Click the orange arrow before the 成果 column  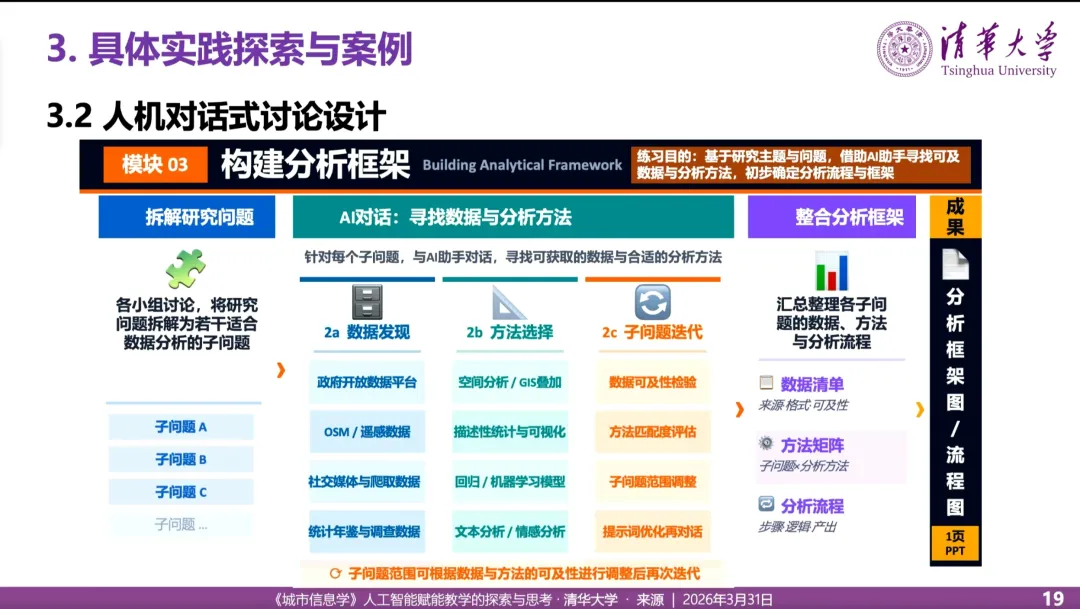coord(920,409)
